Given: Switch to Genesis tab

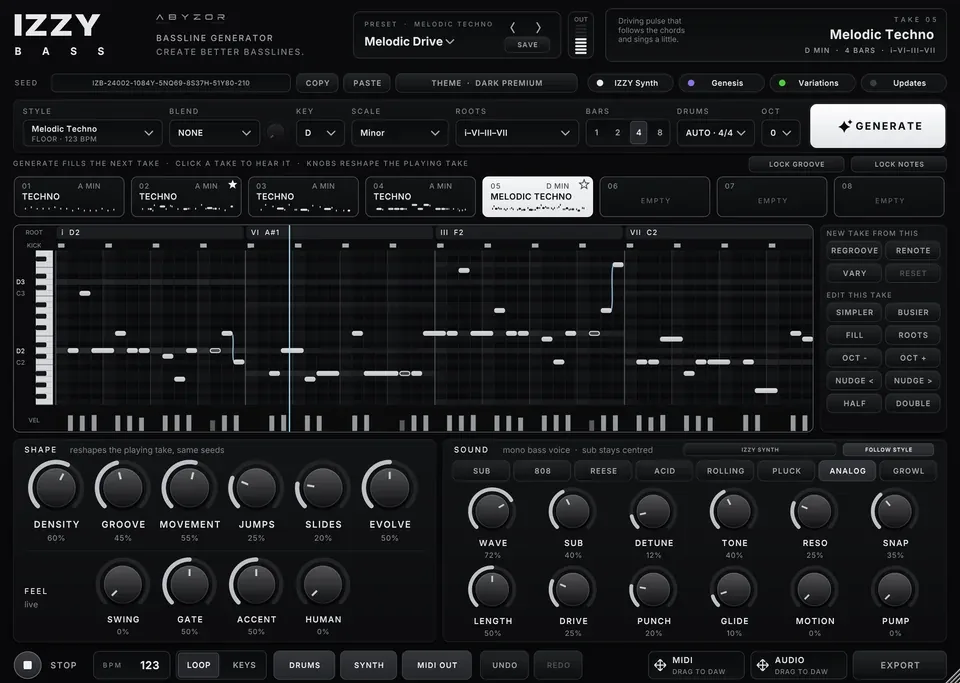Looking at the screenshot, I should coord(721,83).
